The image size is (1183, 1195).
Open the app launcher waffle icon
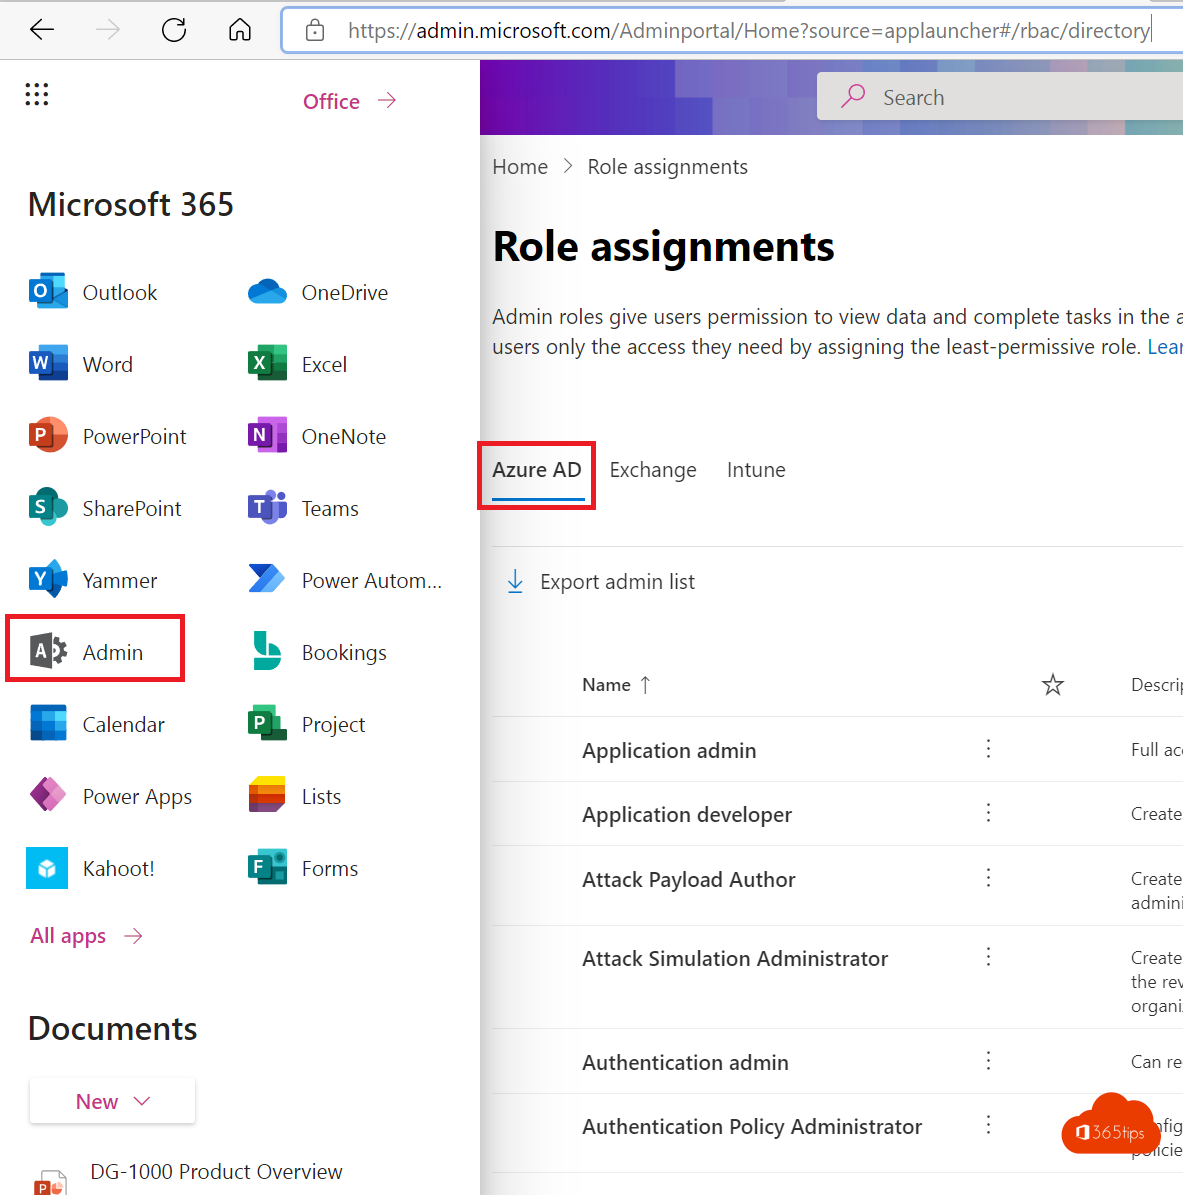coord(37,95)
